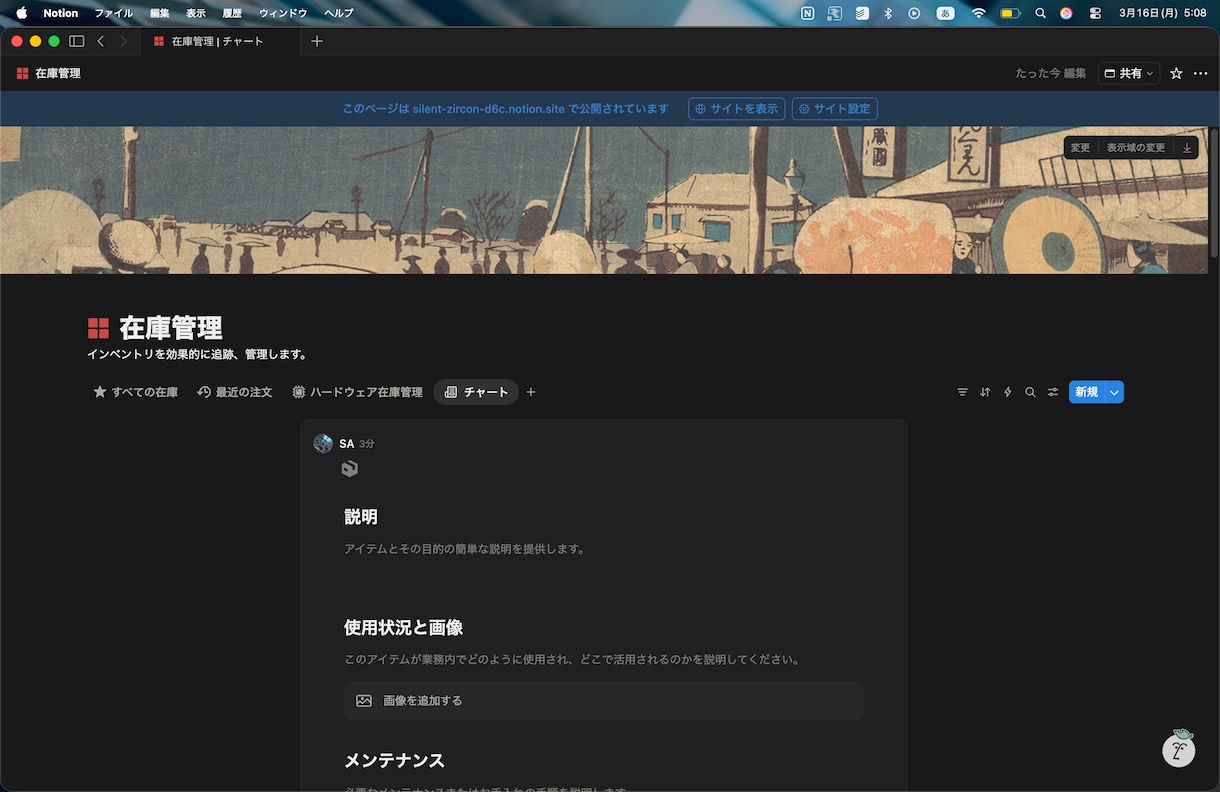Click サイトを表示 button
The image size is (1220, 792).
tap(736, 109)
